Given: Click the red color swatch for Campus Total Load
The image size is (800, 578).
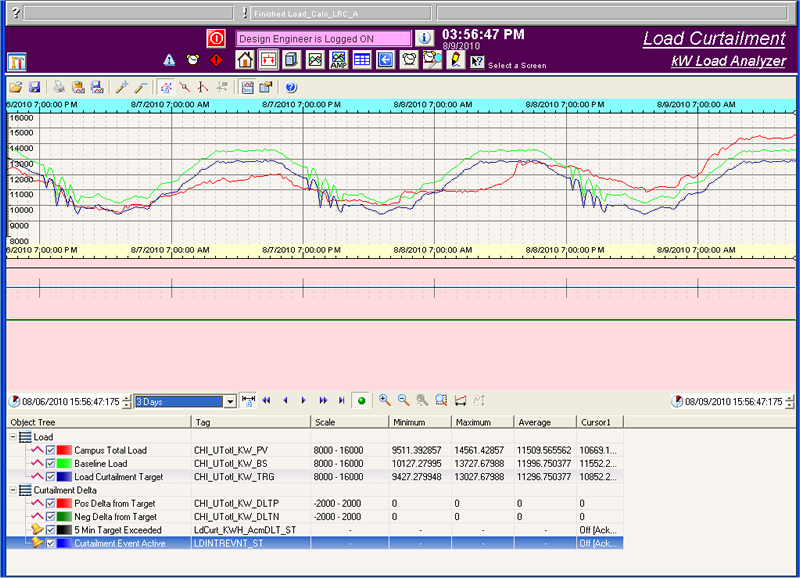Looking at the screenshot, I should point(63,451).
